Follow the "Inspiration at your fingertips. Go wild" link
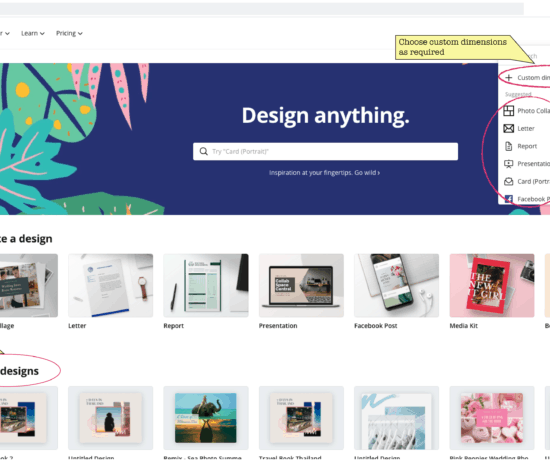Image resolution: width=550 pixels, height=460 pixels. click(x=324, y=173)
